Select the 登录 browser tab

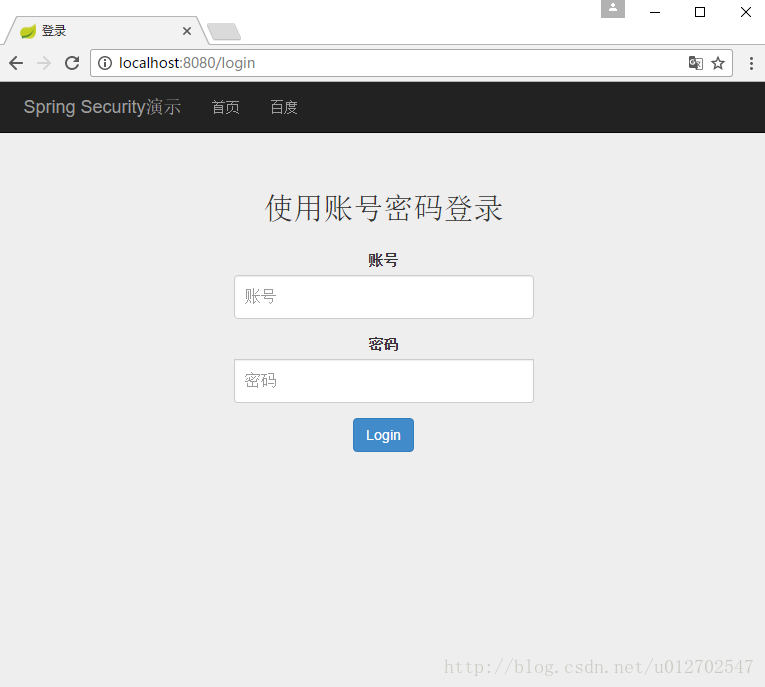click(x=105, y=31)
